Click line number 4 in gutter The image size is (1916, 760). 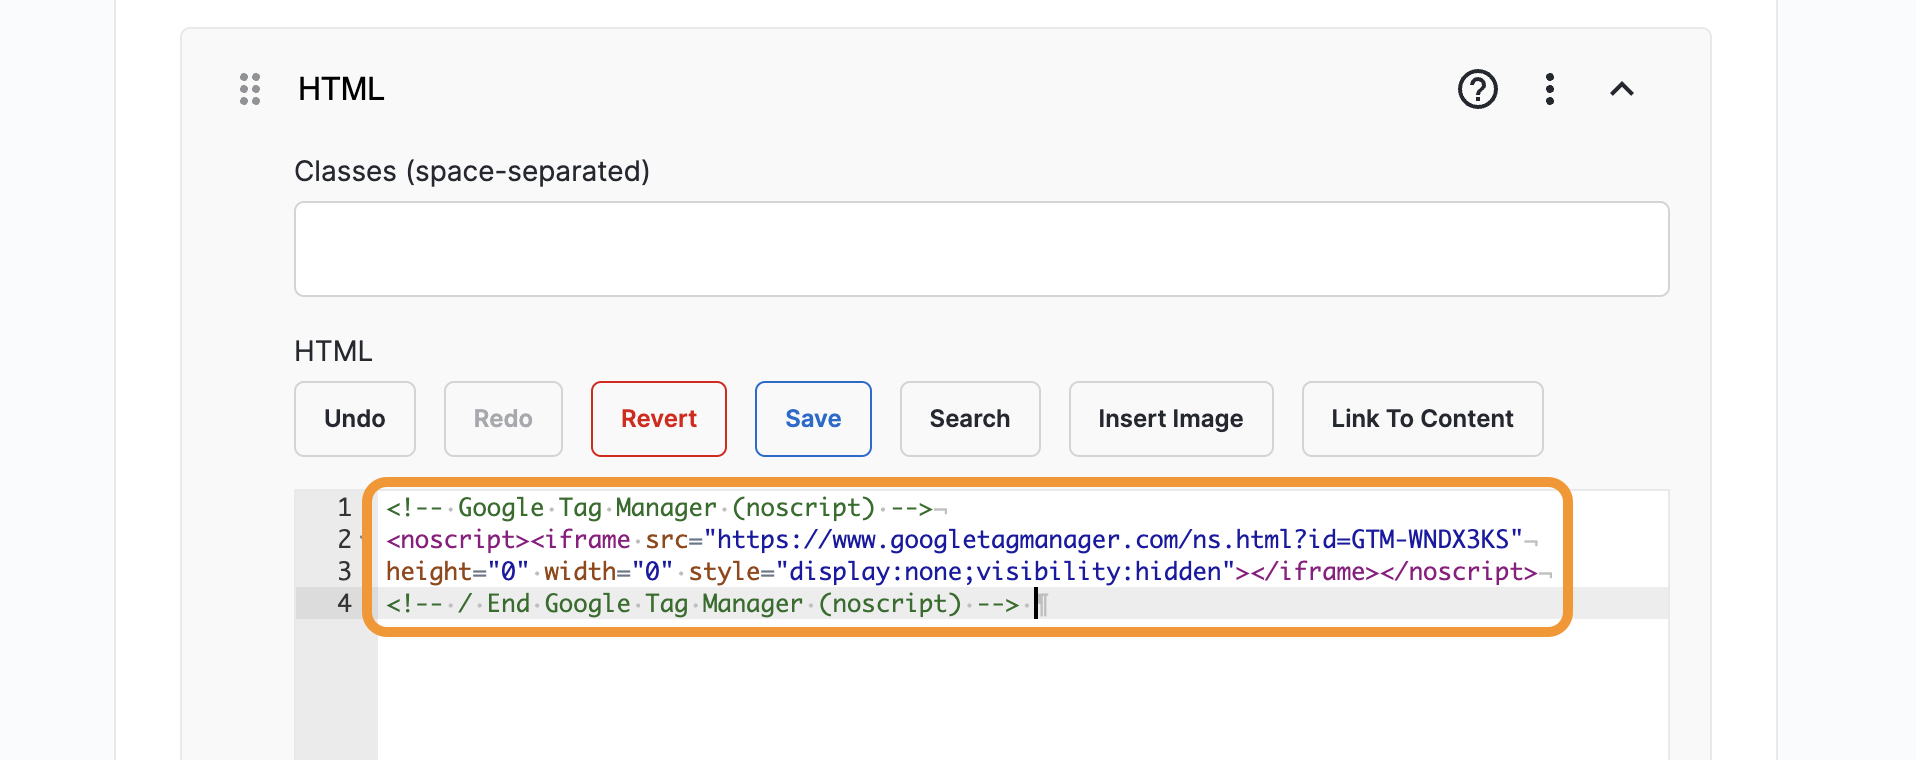[344, 604]
